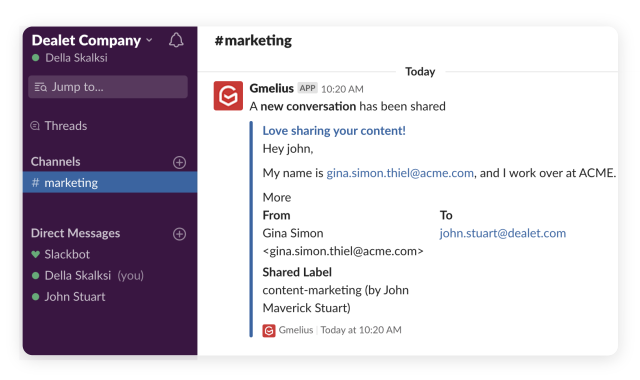Open the Love sharing your content link

tap(334, 131)
